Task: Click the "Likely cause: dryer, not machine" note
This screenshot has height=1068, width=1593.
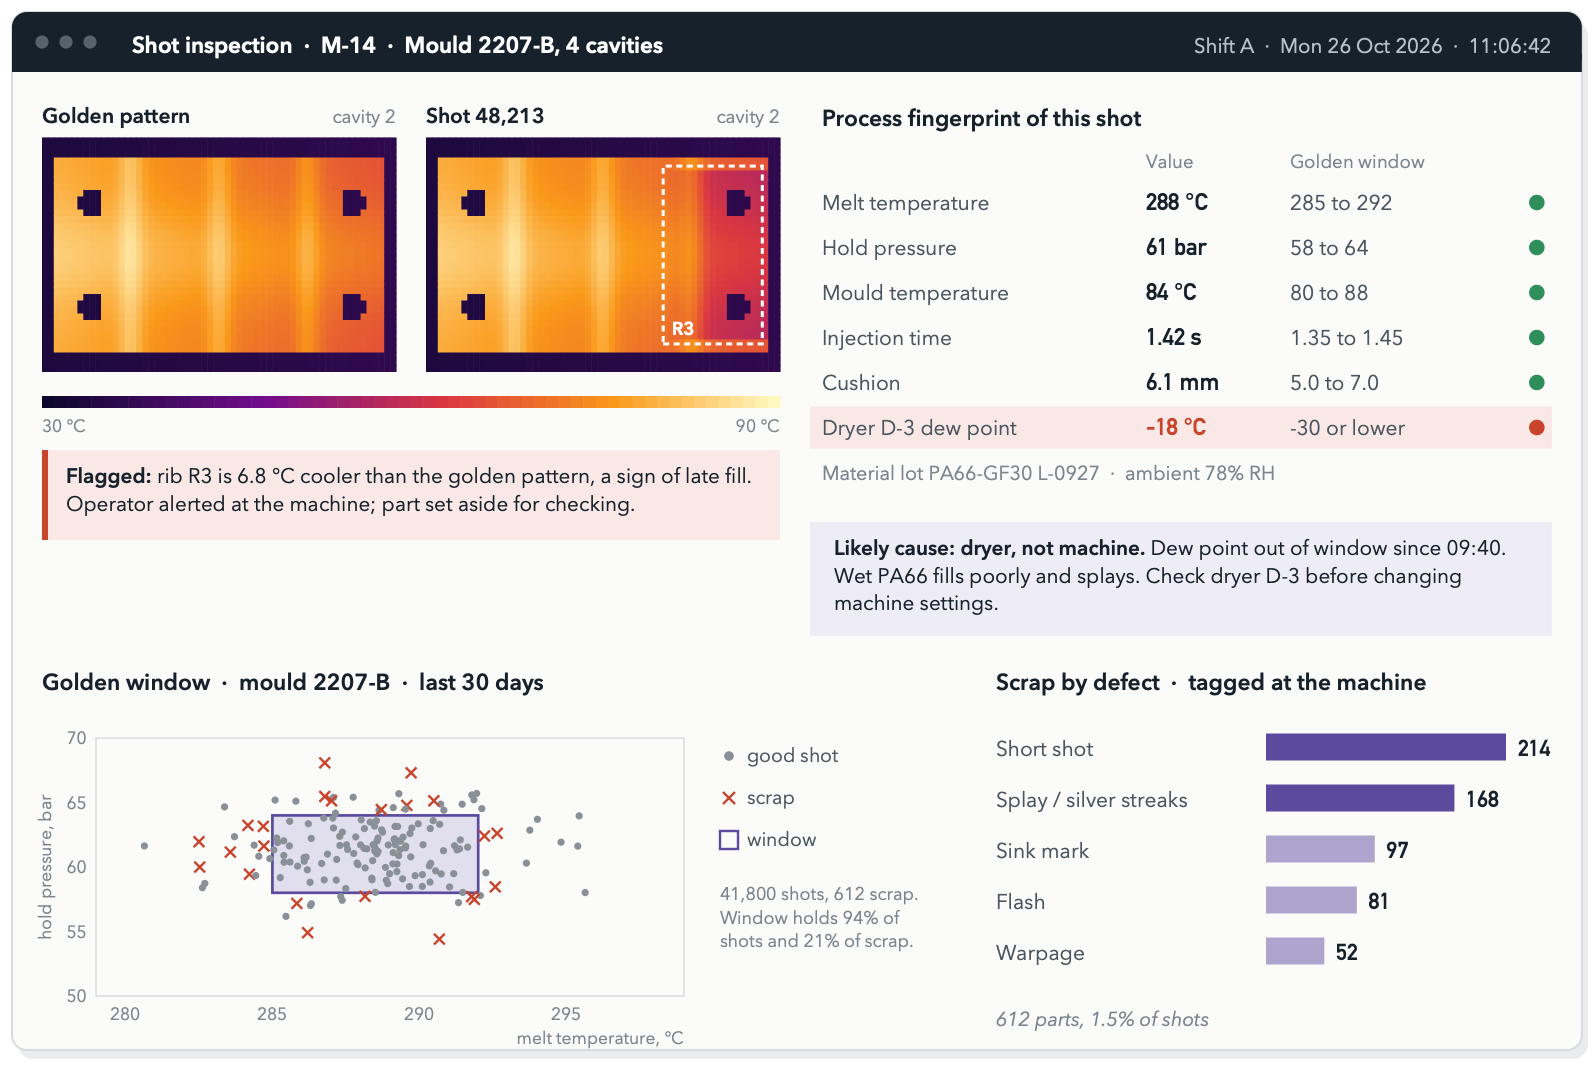Action: [x=1181, y=578]
